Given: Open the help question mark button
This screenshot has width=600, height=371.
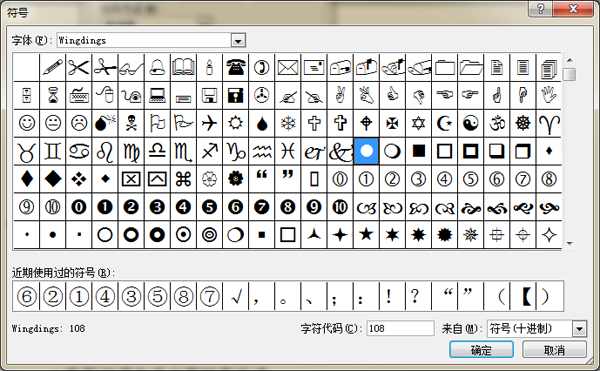Looking at the screenshot, I should [x=540, y=8].
